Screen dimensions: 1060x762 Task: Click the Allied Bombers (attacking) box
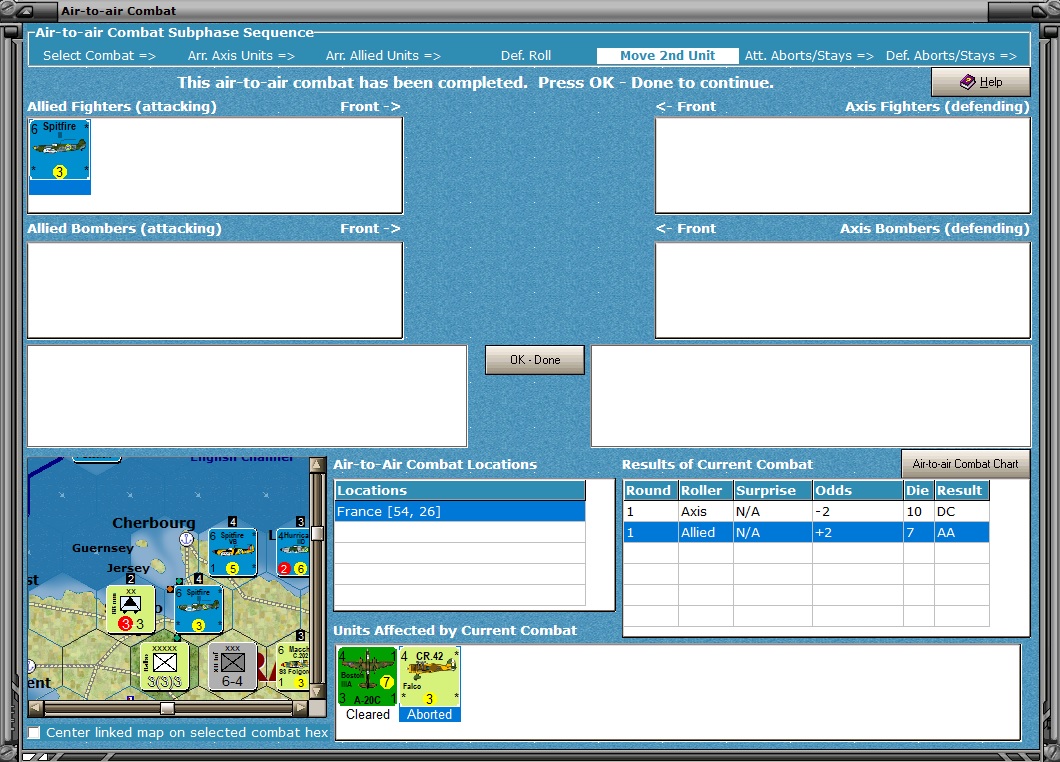pyautogui.click(x=215, y=290)
